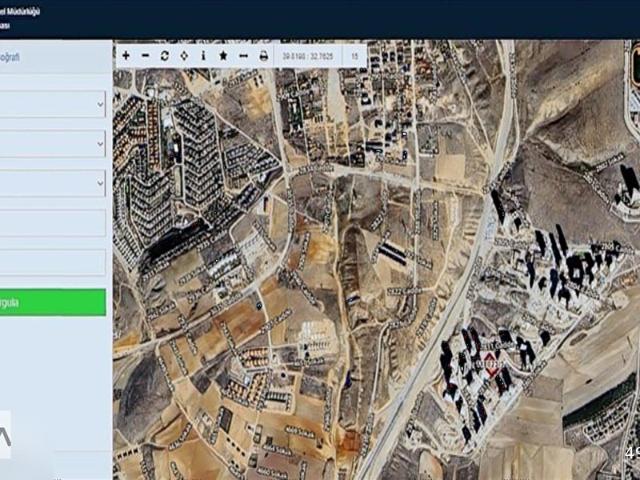Click the second text input above the green button
The height and width of the screenshot is (480, 640).
pos(52,263)
